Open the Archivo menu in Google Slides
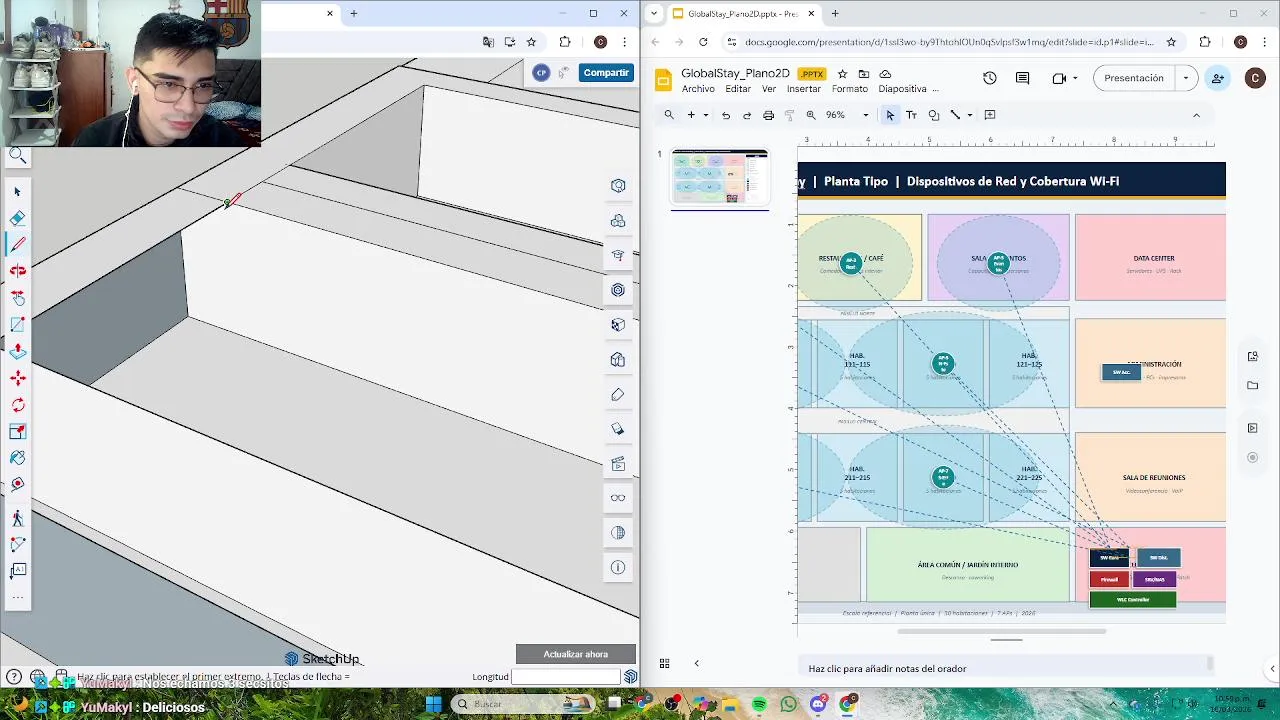 [x=698, y=89]
